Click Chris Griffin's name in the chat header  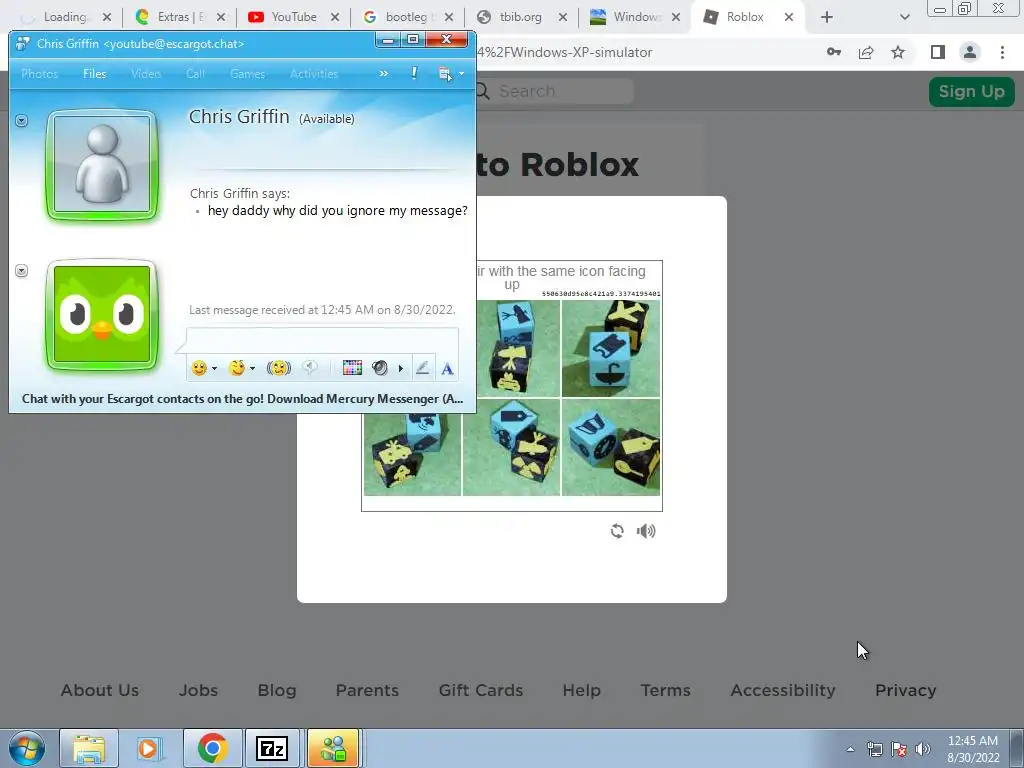point(239,117)
